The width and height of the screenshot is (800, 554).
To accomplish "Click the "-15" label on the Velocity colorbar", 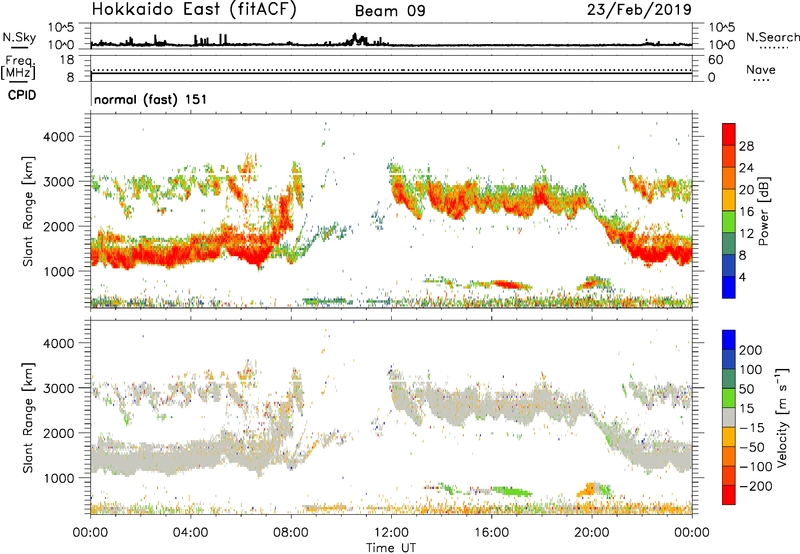I will coord(752,428).
